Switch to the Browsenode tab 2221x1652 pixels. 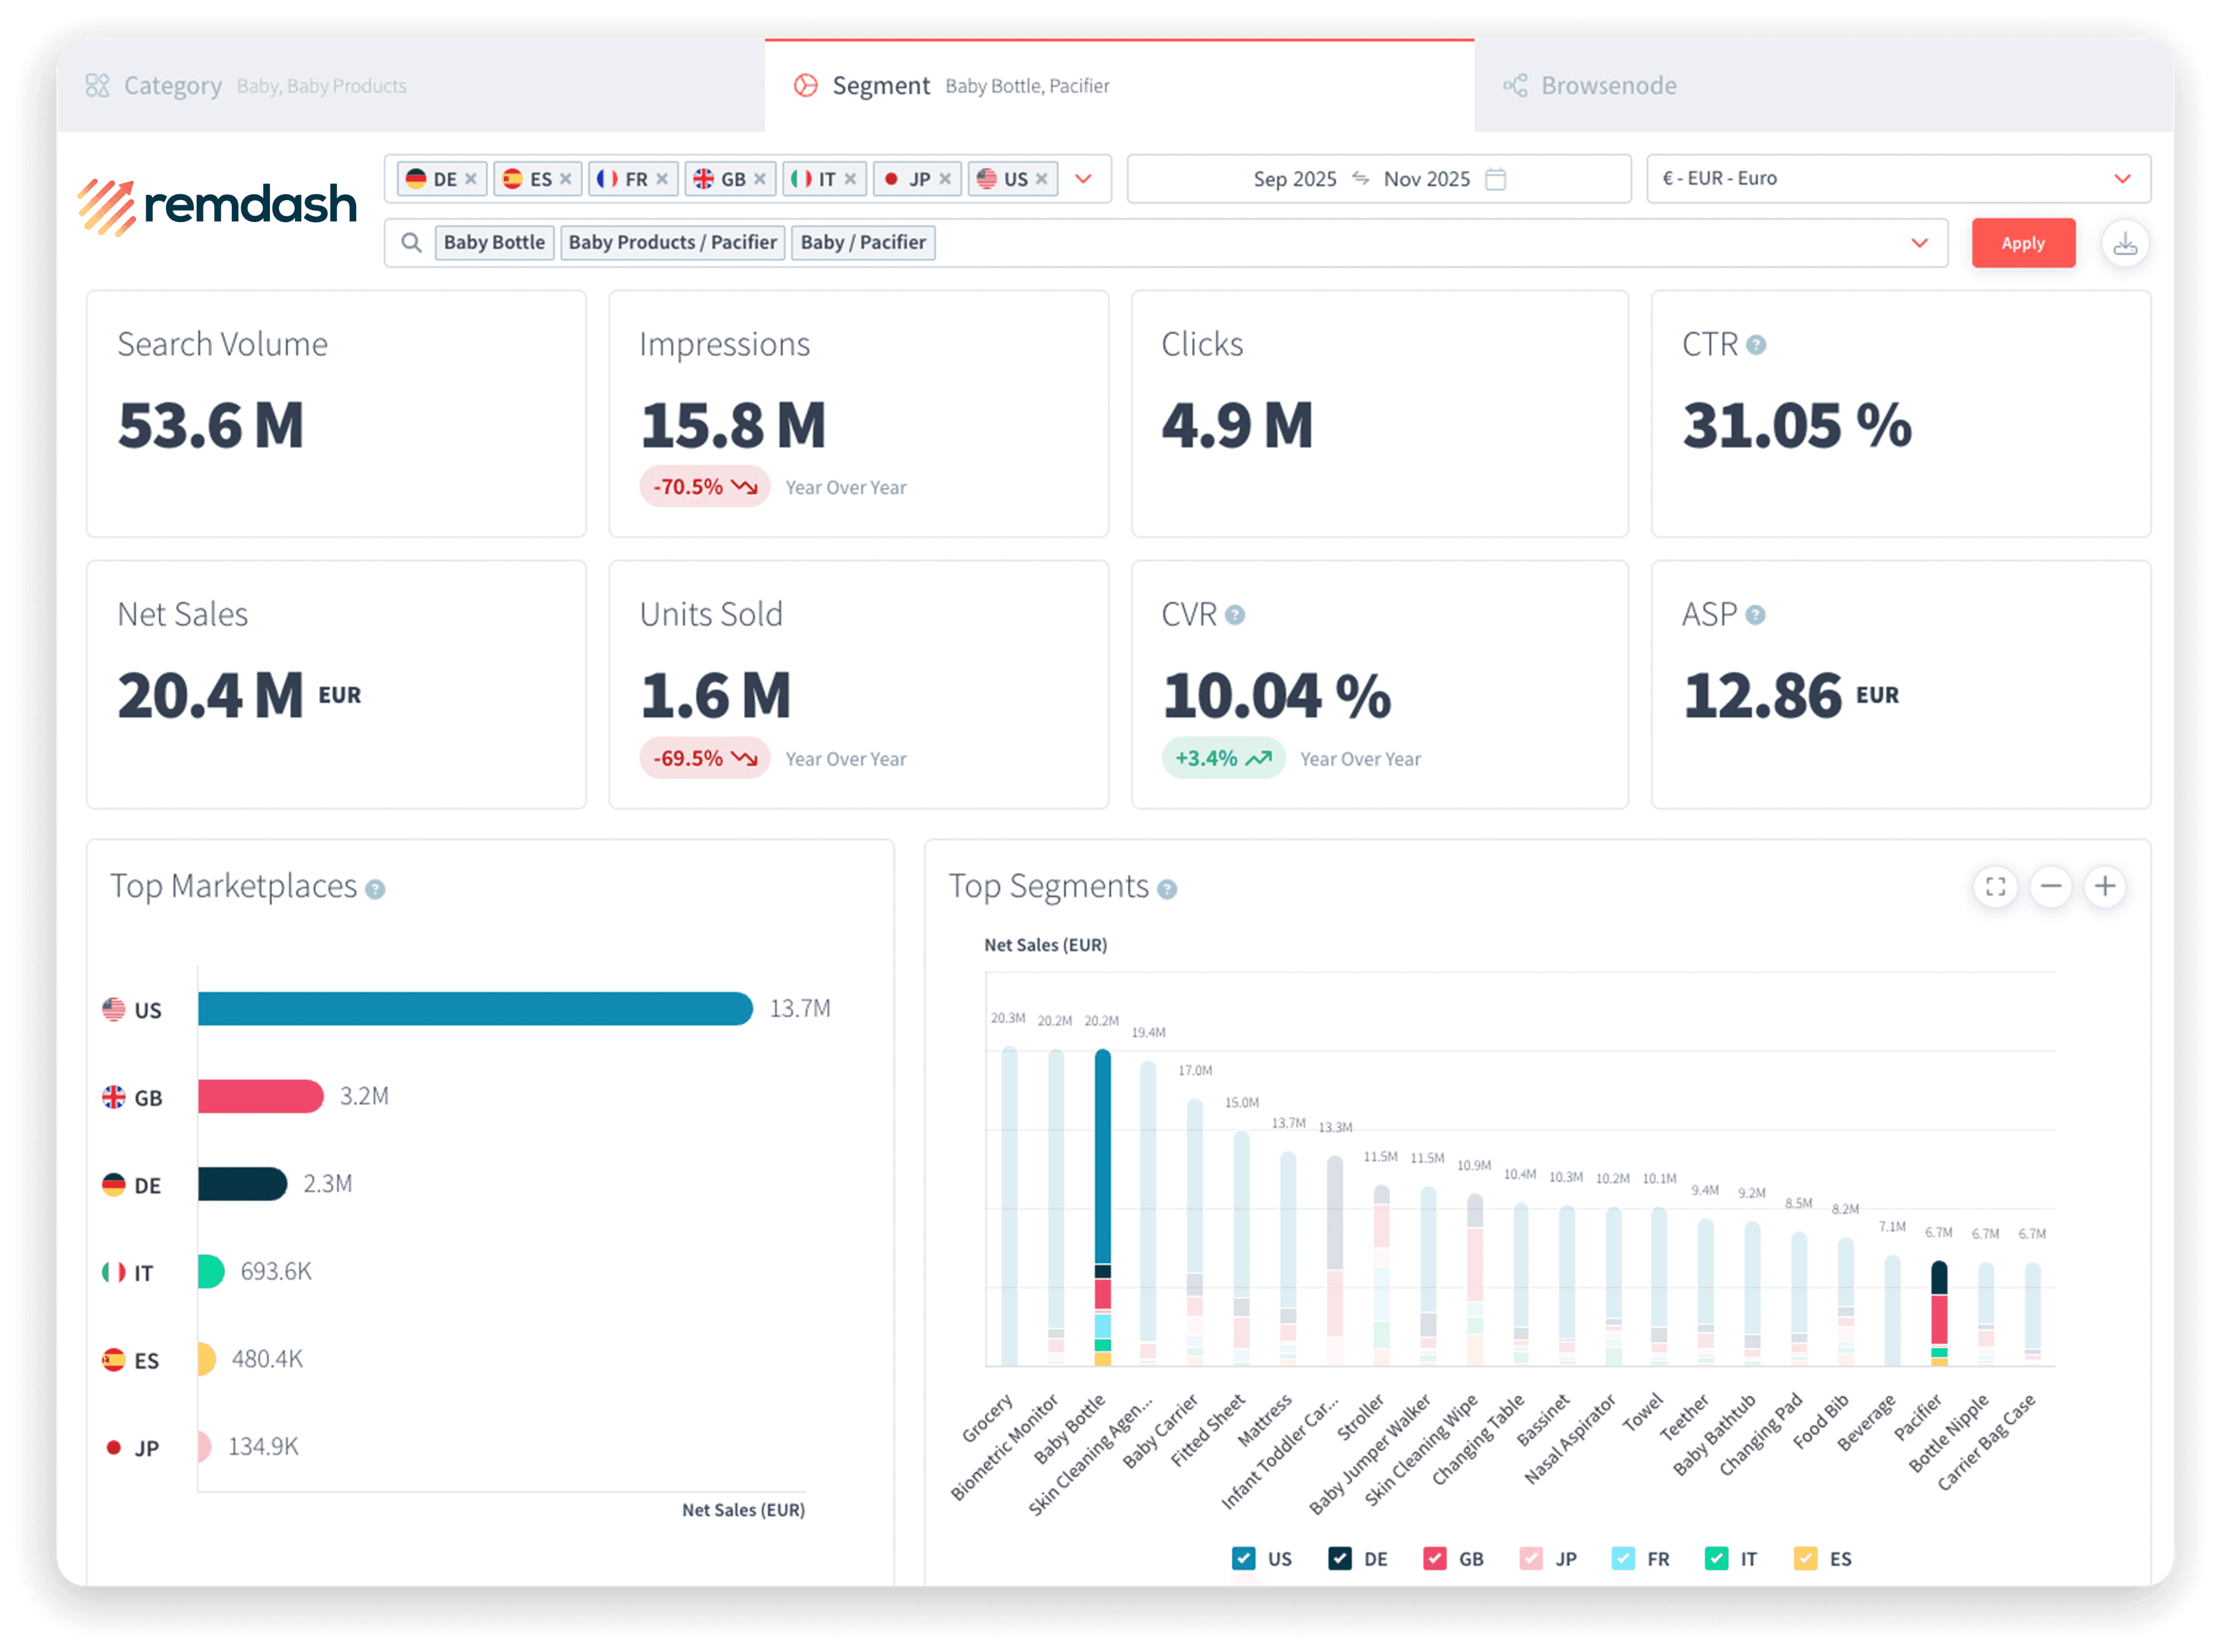pos(1608,86)
